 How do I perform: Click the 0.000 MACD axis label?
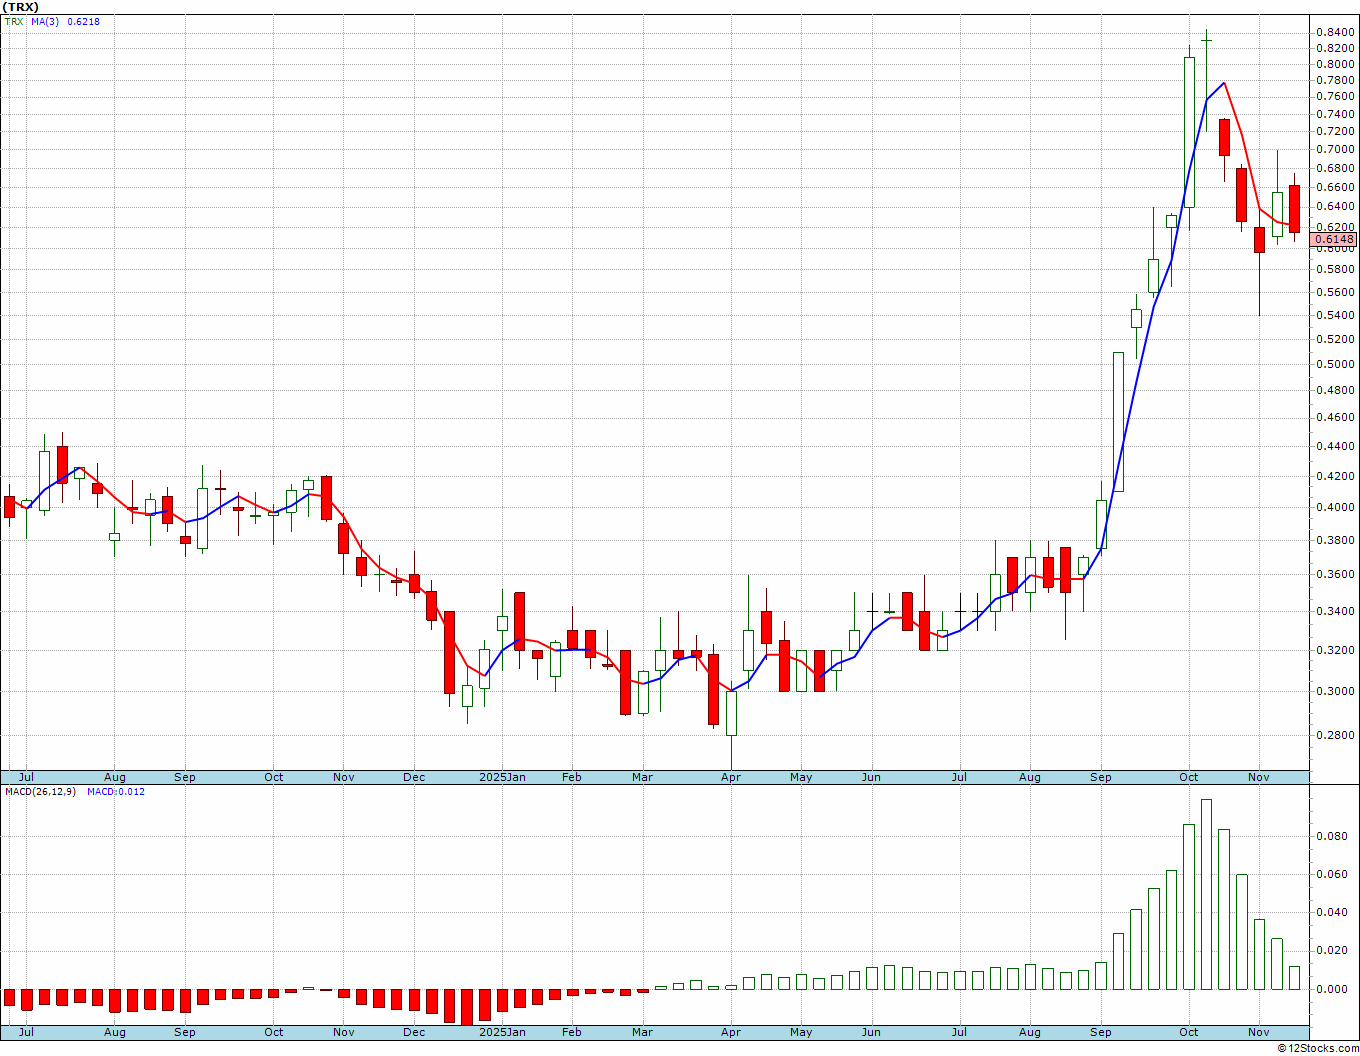click(x=1334, y=989)
